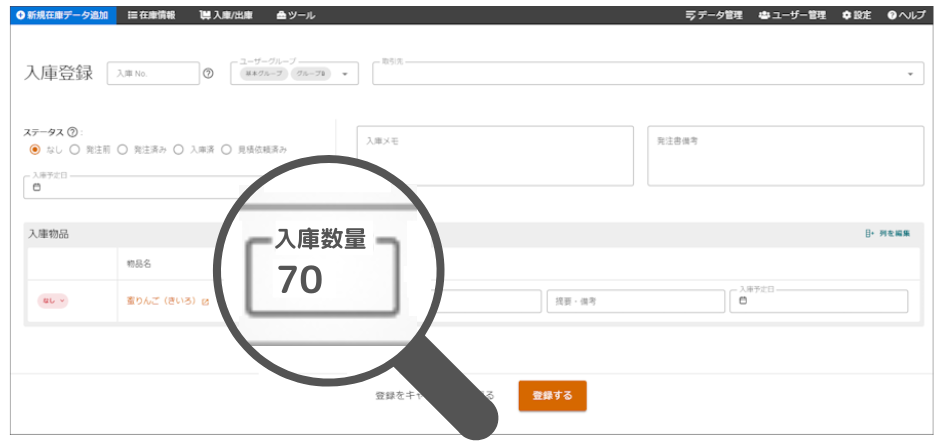Click into the 入庫メモ text area
This screenshot has width=942, height=441.
[495, 156]
